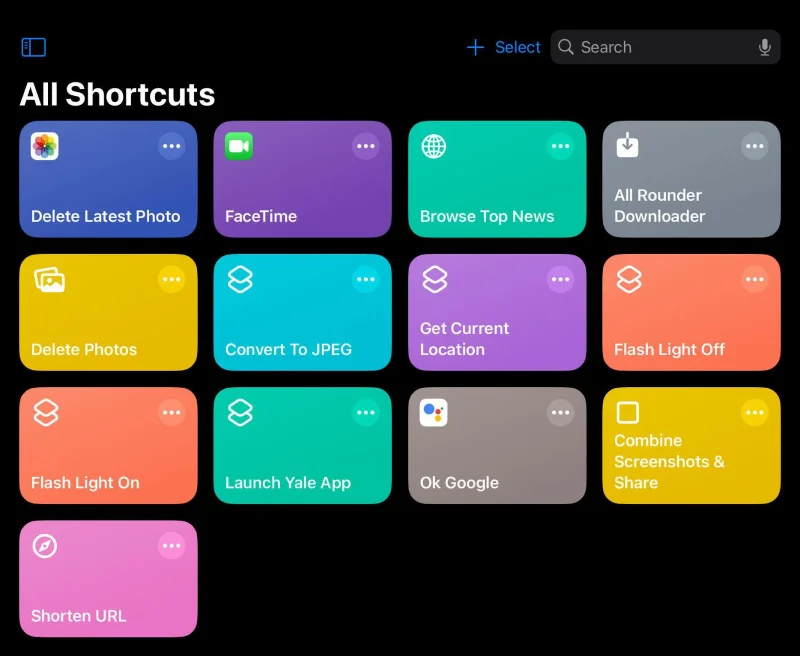Run the Launch Yale App shortcut by its name
Image resolution: width=800 pixels, height=656 pixels.
point(288,483)
